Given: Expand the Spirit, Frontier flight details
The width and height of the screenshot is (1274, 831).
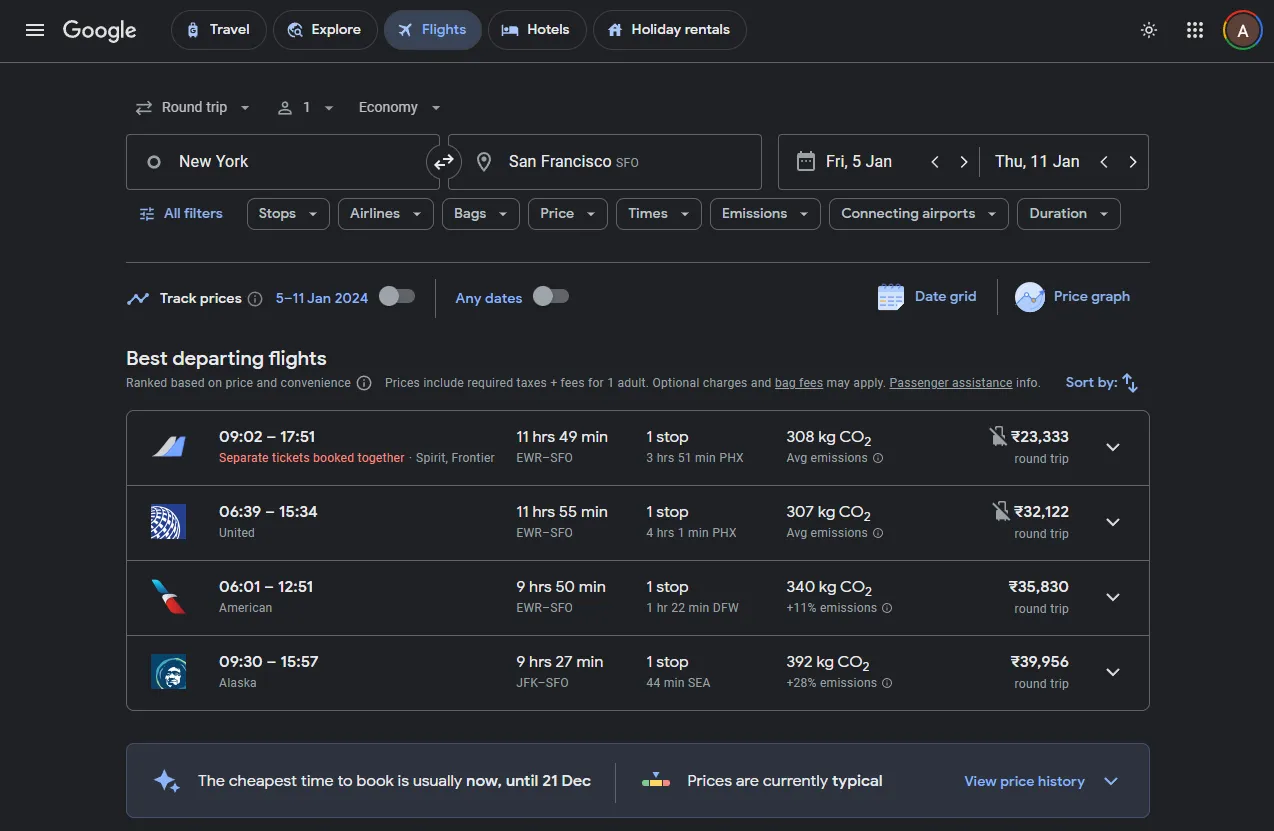Looking at the screenshot, I should coord(1113,447).
